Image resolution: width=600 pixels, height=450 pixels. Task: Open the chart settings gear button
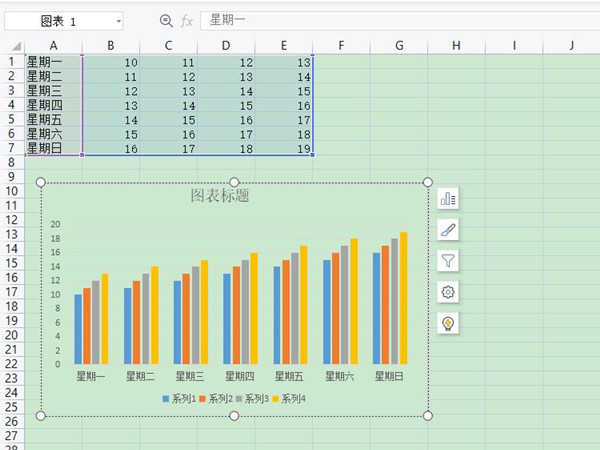(x=448, y=292)
